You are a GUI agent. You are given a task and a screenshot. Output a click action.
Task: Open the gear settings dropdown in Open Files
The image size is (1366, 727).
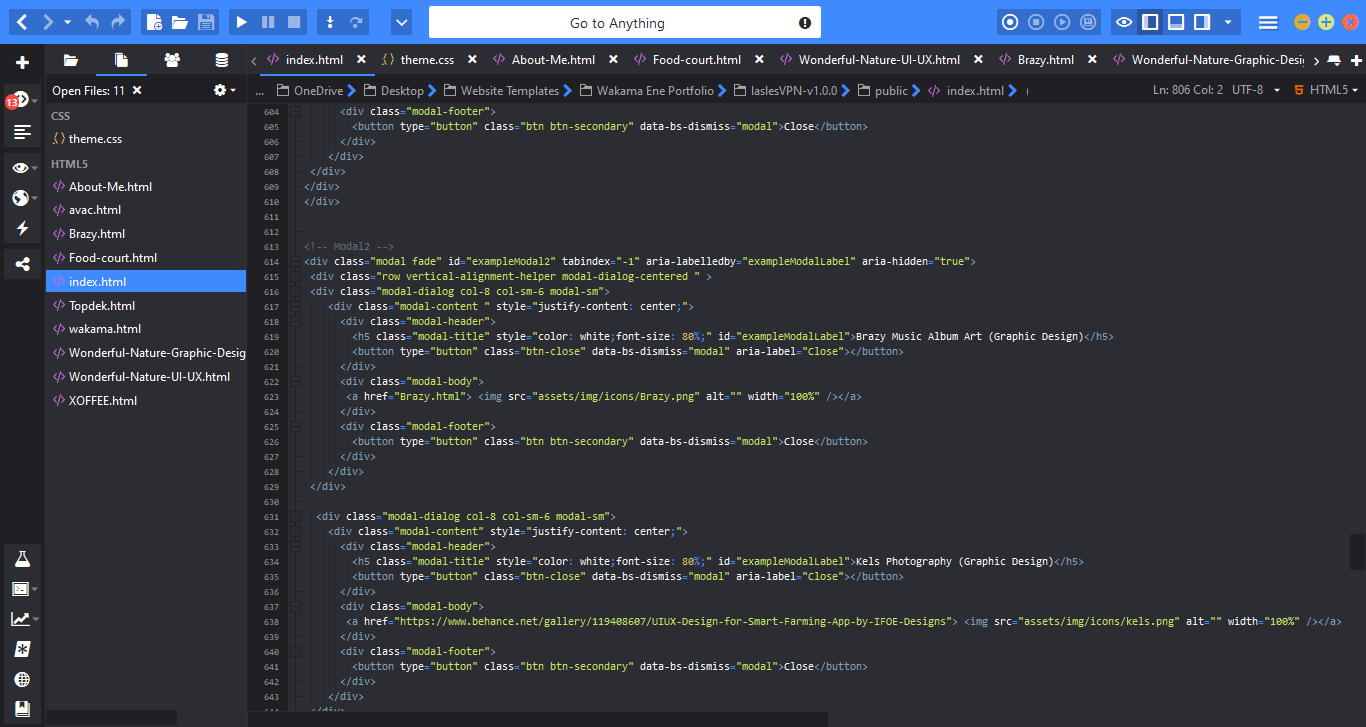[224, 90]
